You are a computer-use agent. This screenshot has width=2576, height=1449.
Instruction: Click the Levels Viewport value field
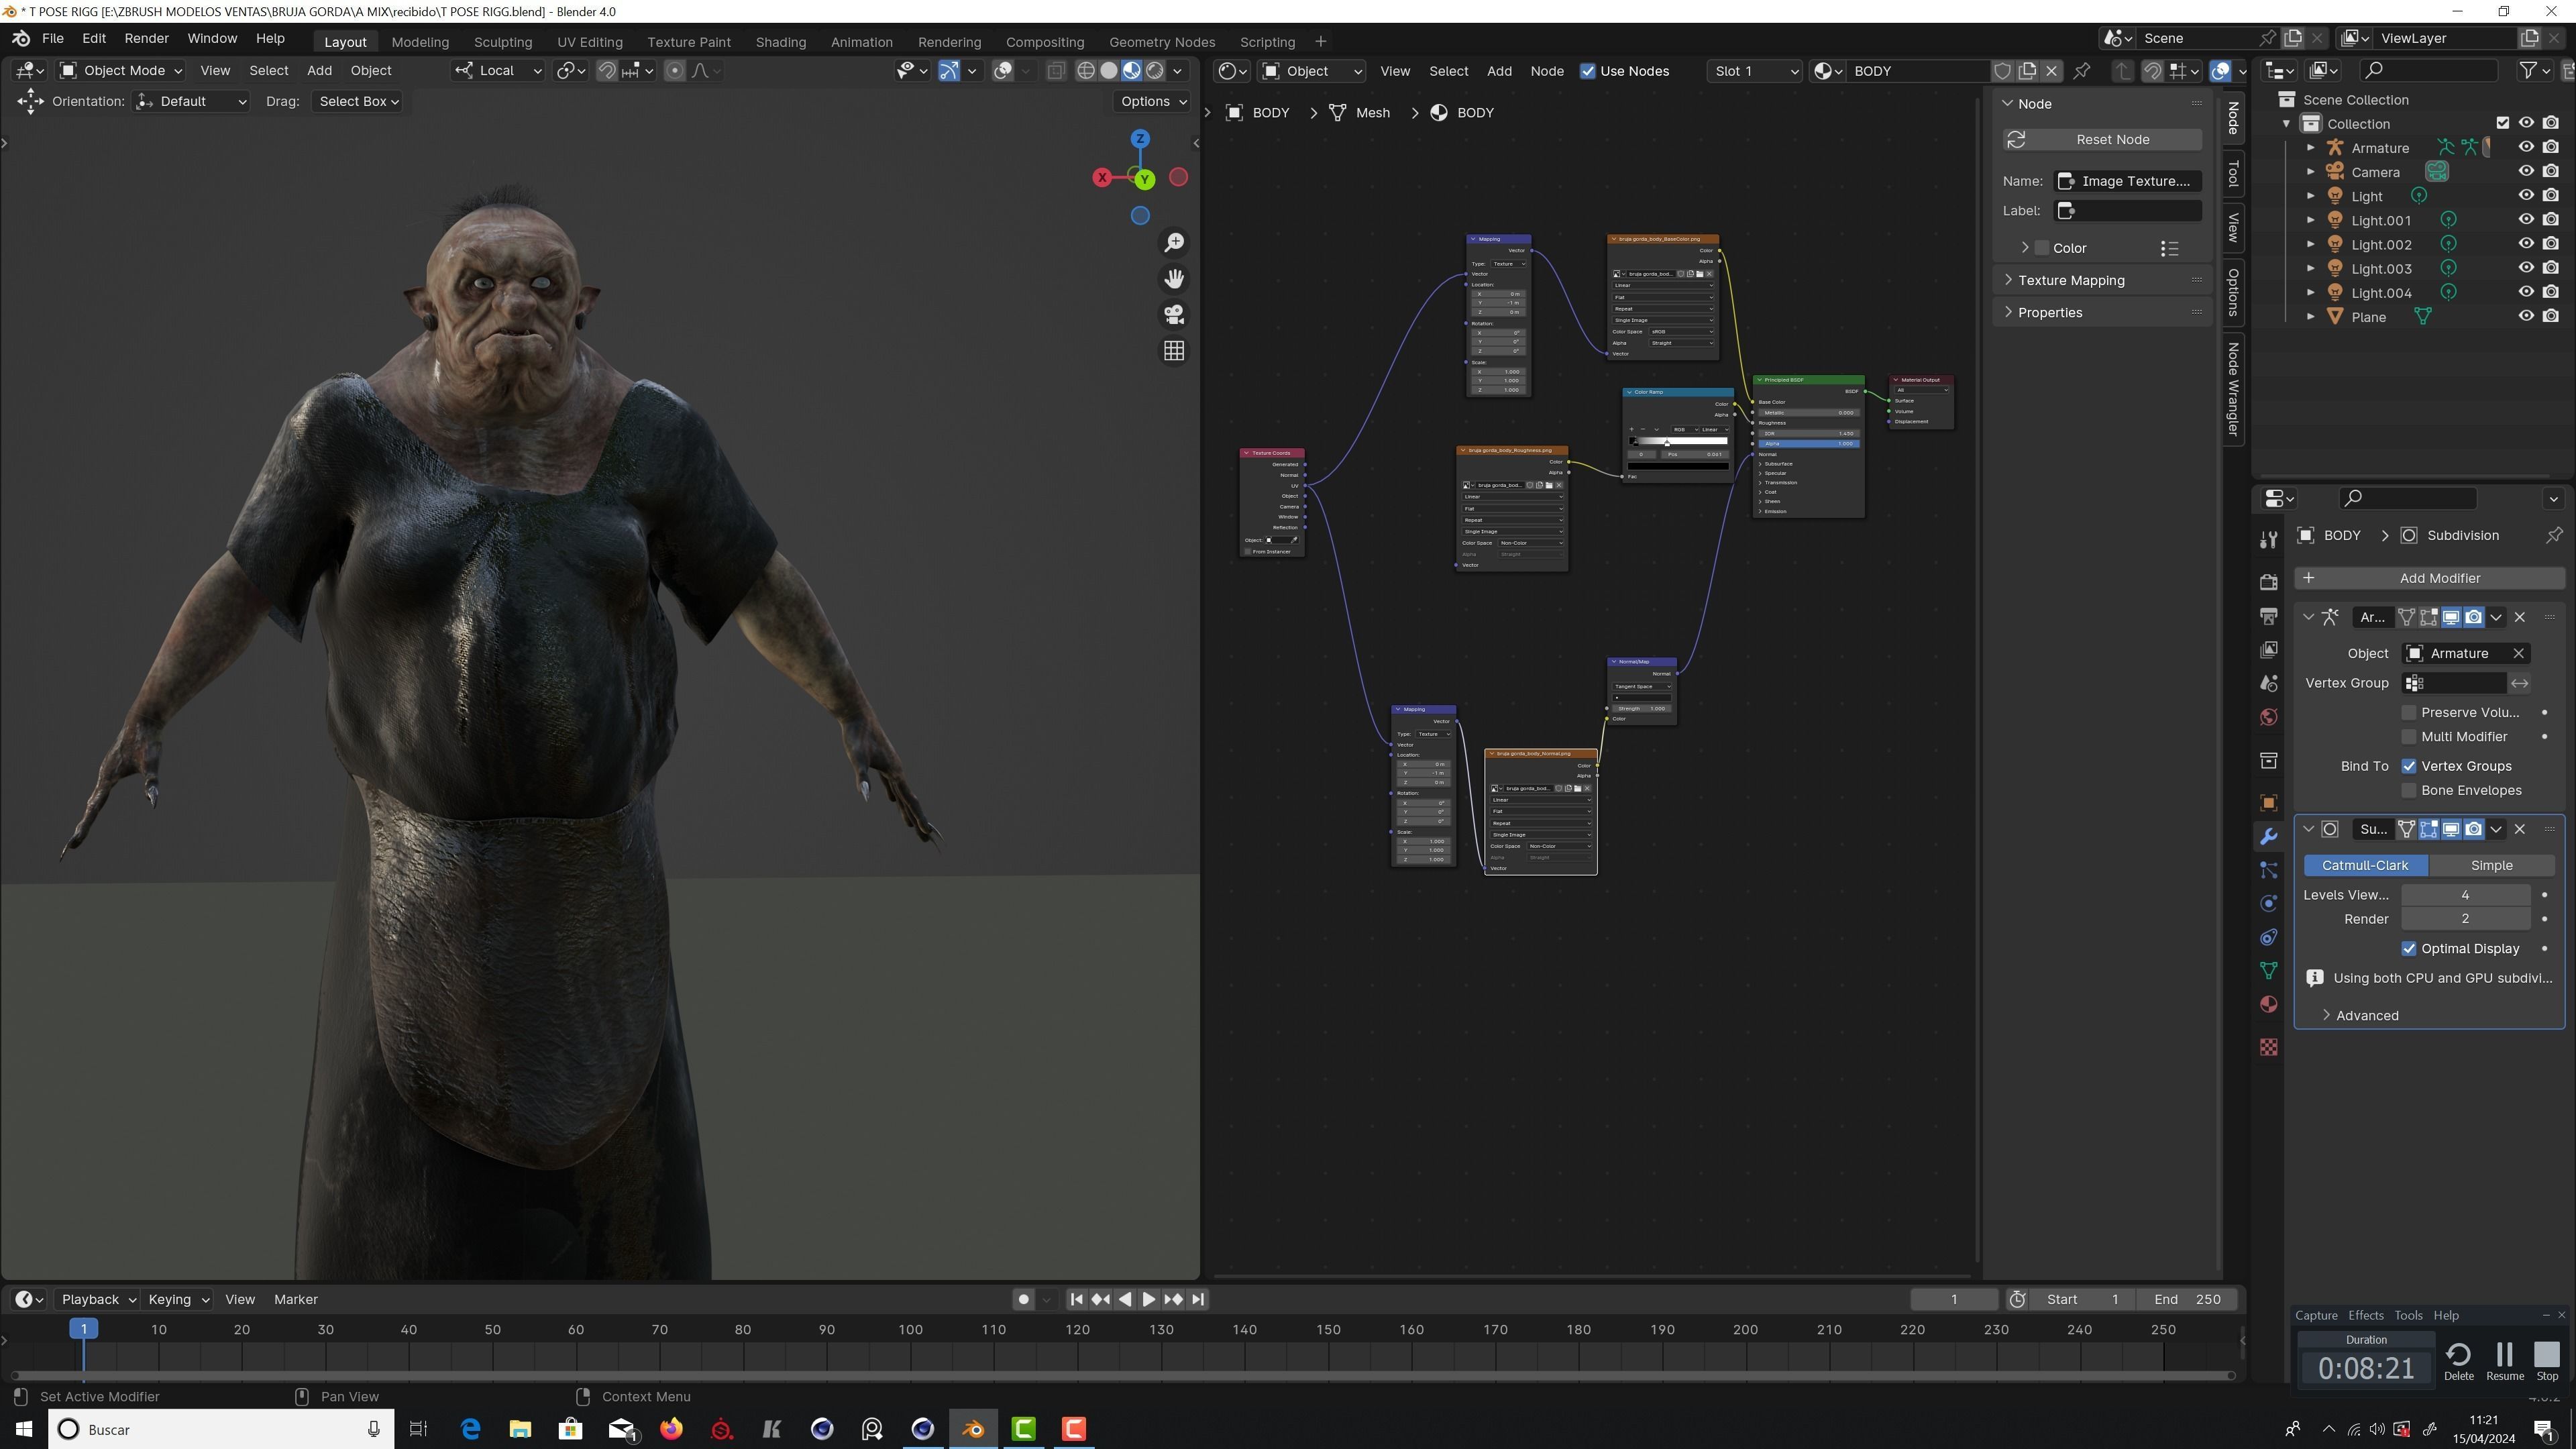point(2464,895)
